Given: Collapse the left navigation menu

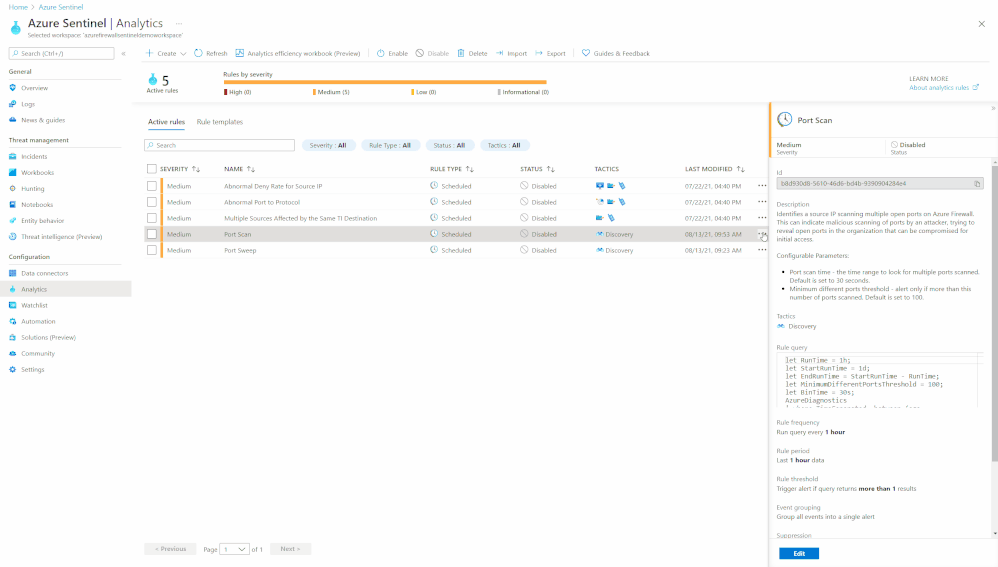Looking at the screenshot, I should tap(123, 53).
